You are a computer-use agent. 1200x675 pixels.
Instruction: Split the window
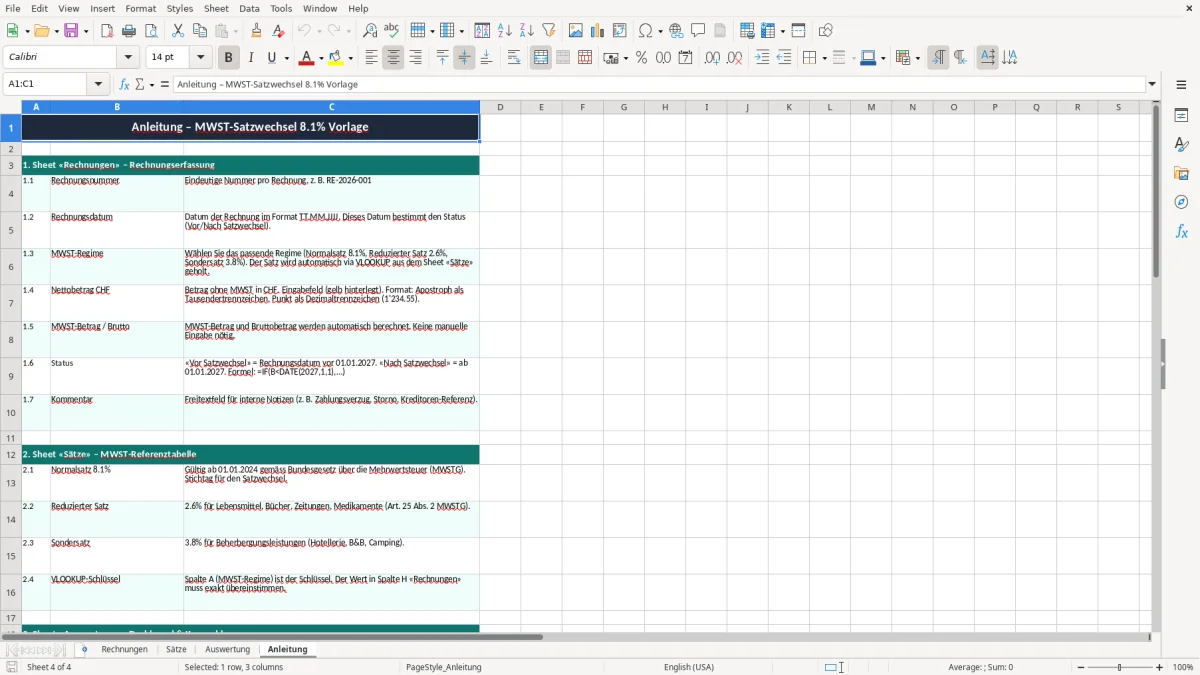coord(799,31)
